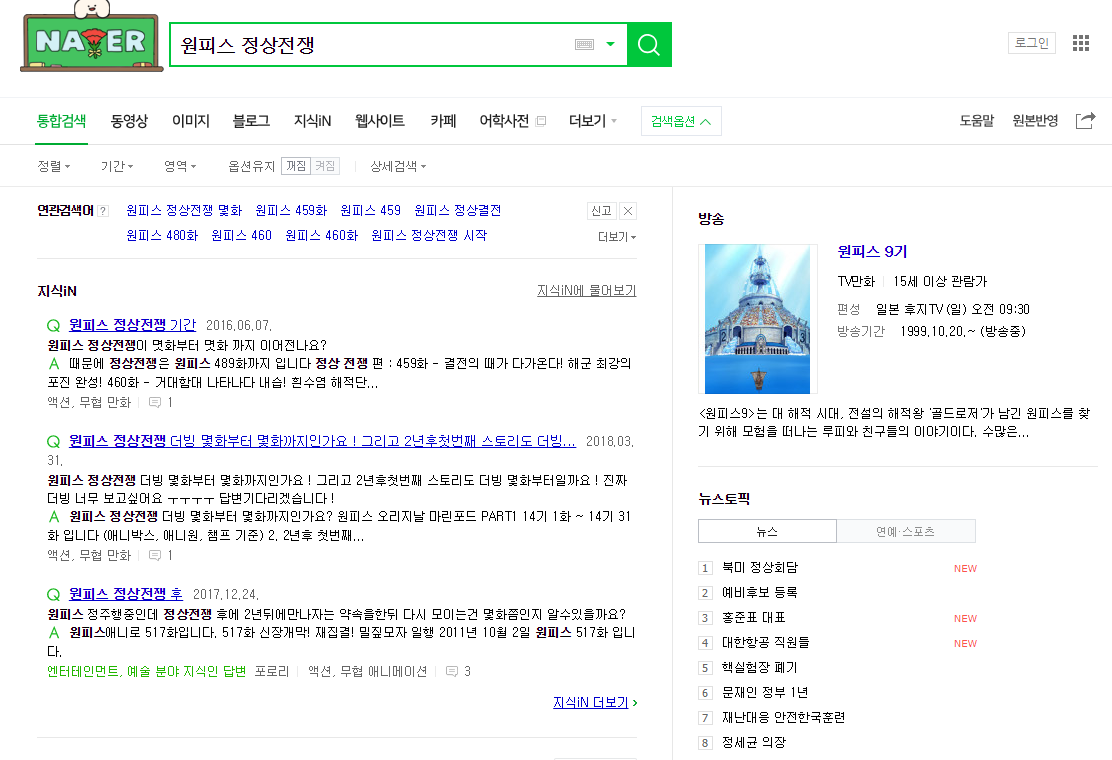Collapse the 검색옵션 panel
This screenshot has height=760, width=1112.
click(x=681, y=121)
